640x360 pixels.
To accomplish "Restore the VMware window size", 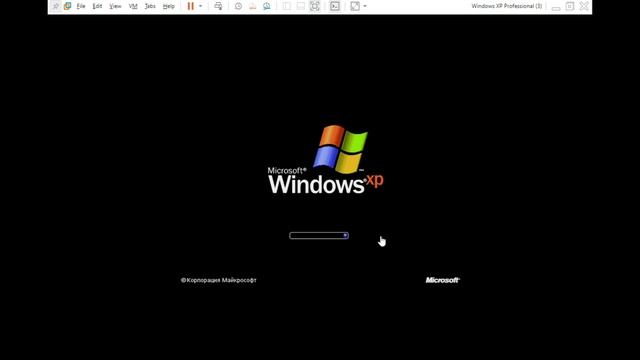I will coord(570,6).
